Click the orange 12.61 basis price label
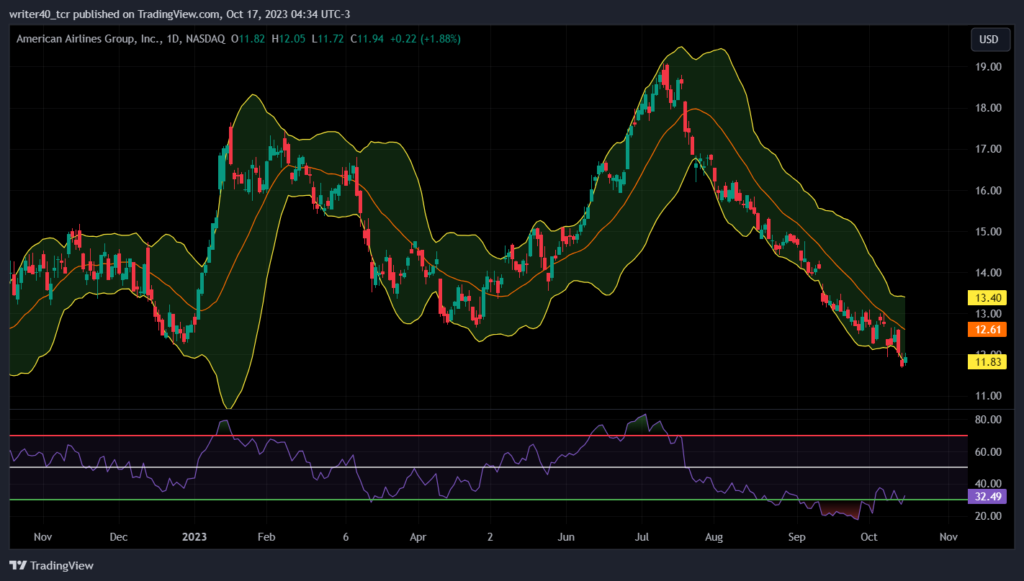The image size is (1024, 581). click(x=987, y=330)
